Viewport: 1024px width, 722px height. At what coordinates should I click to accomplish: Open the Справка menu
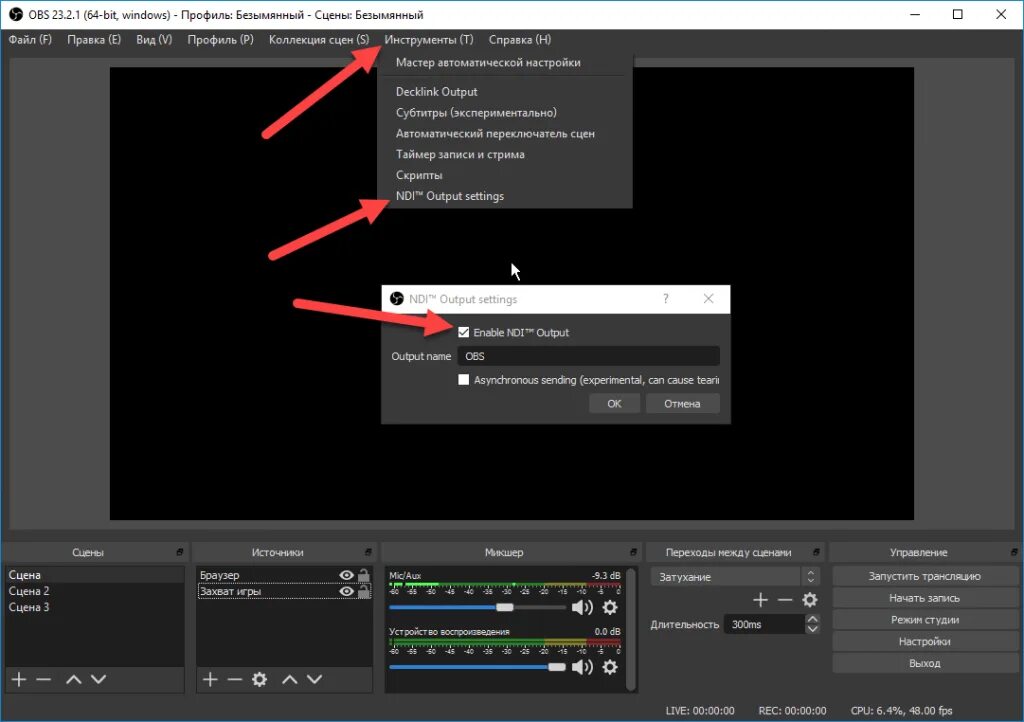(520, 40)
